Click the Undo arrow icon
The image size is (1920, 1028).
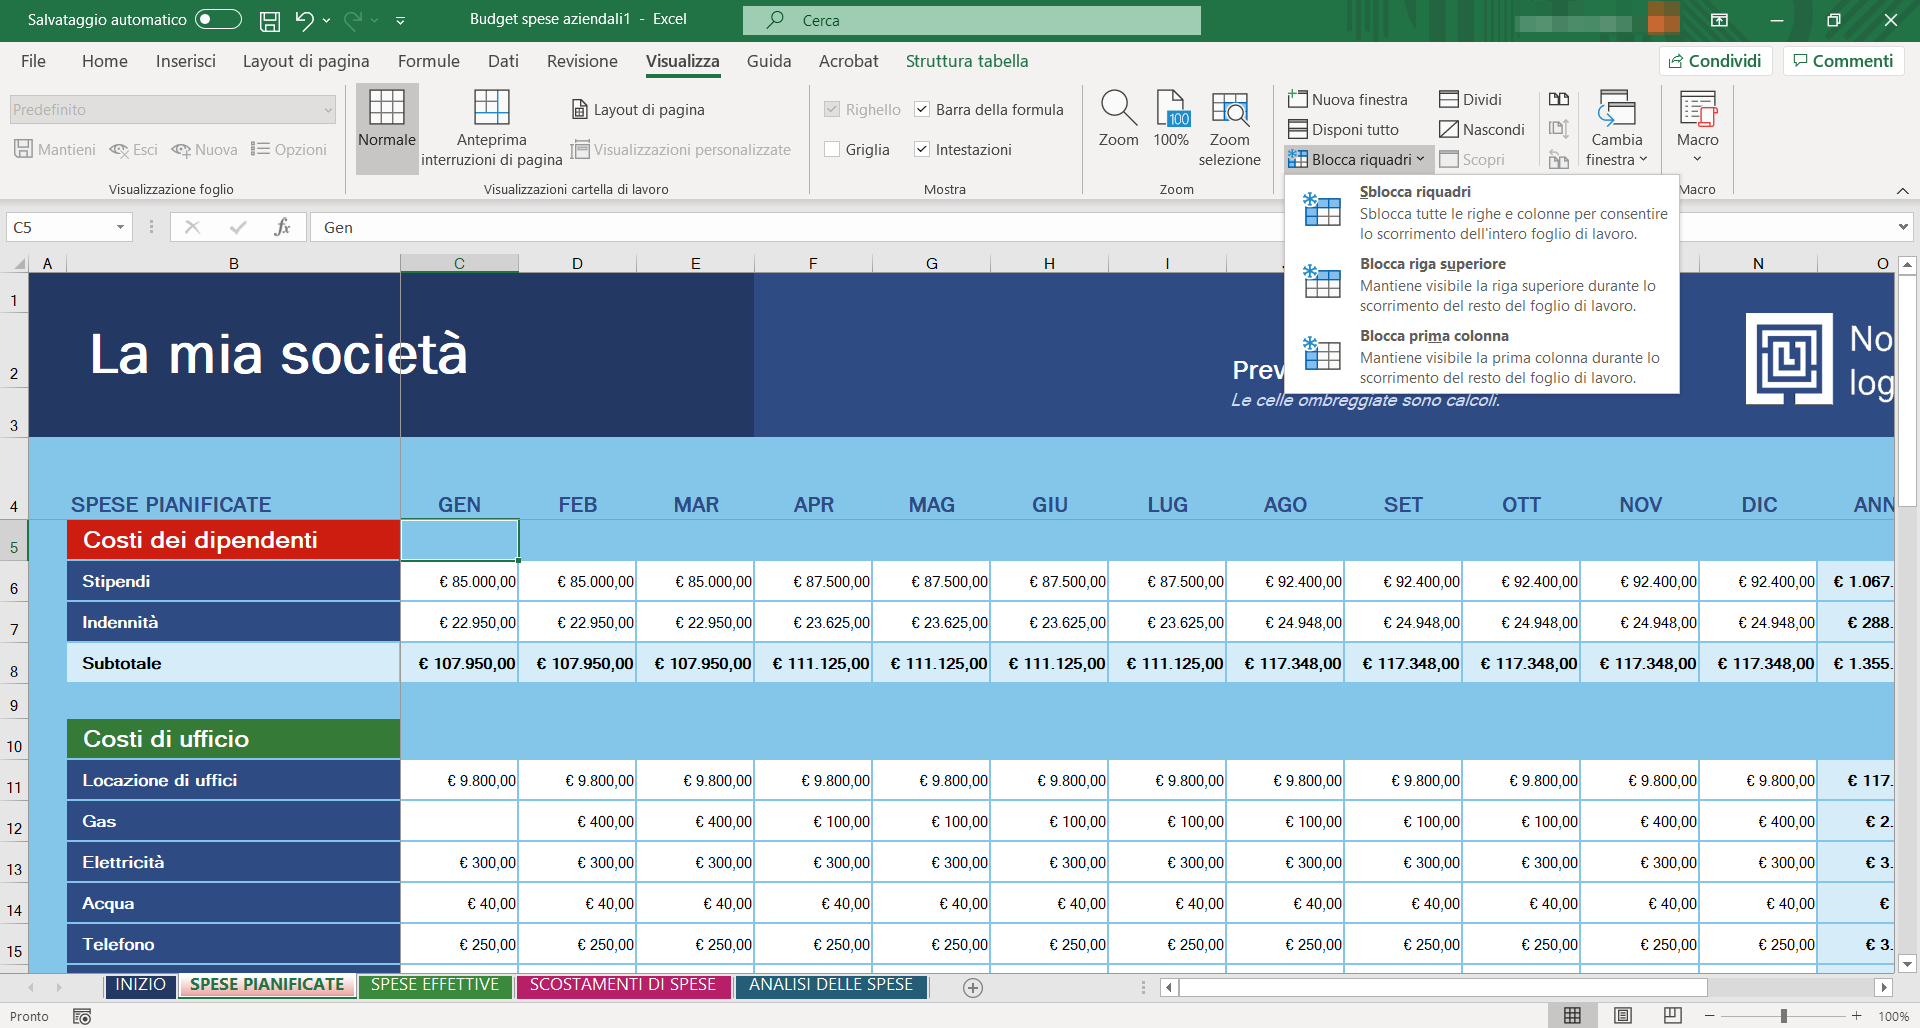[304, 20]
